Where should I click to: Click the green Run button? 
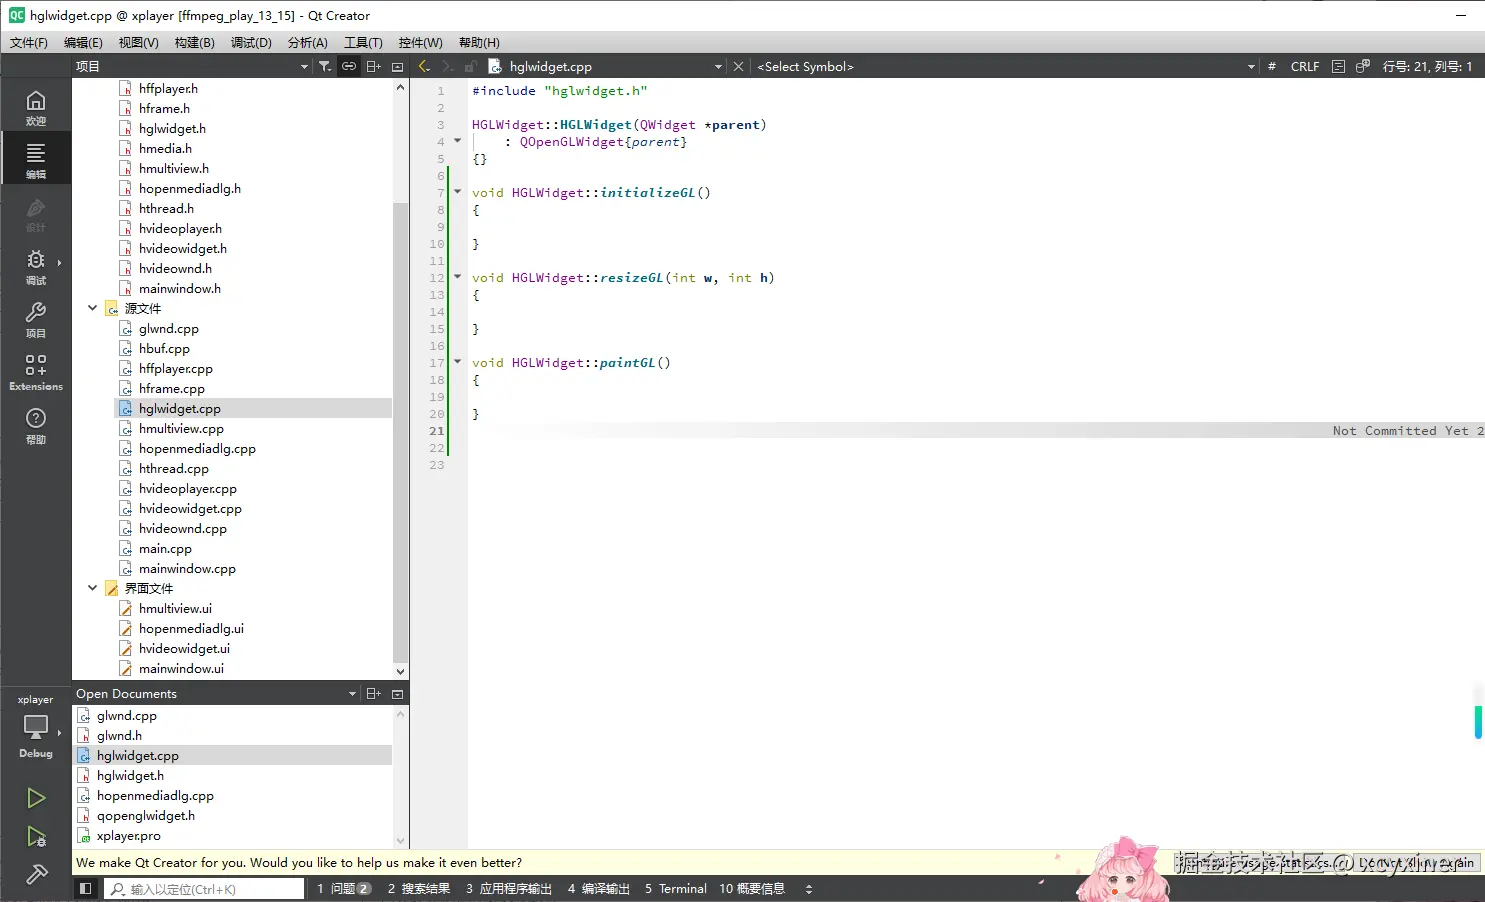tap(36, 798)
